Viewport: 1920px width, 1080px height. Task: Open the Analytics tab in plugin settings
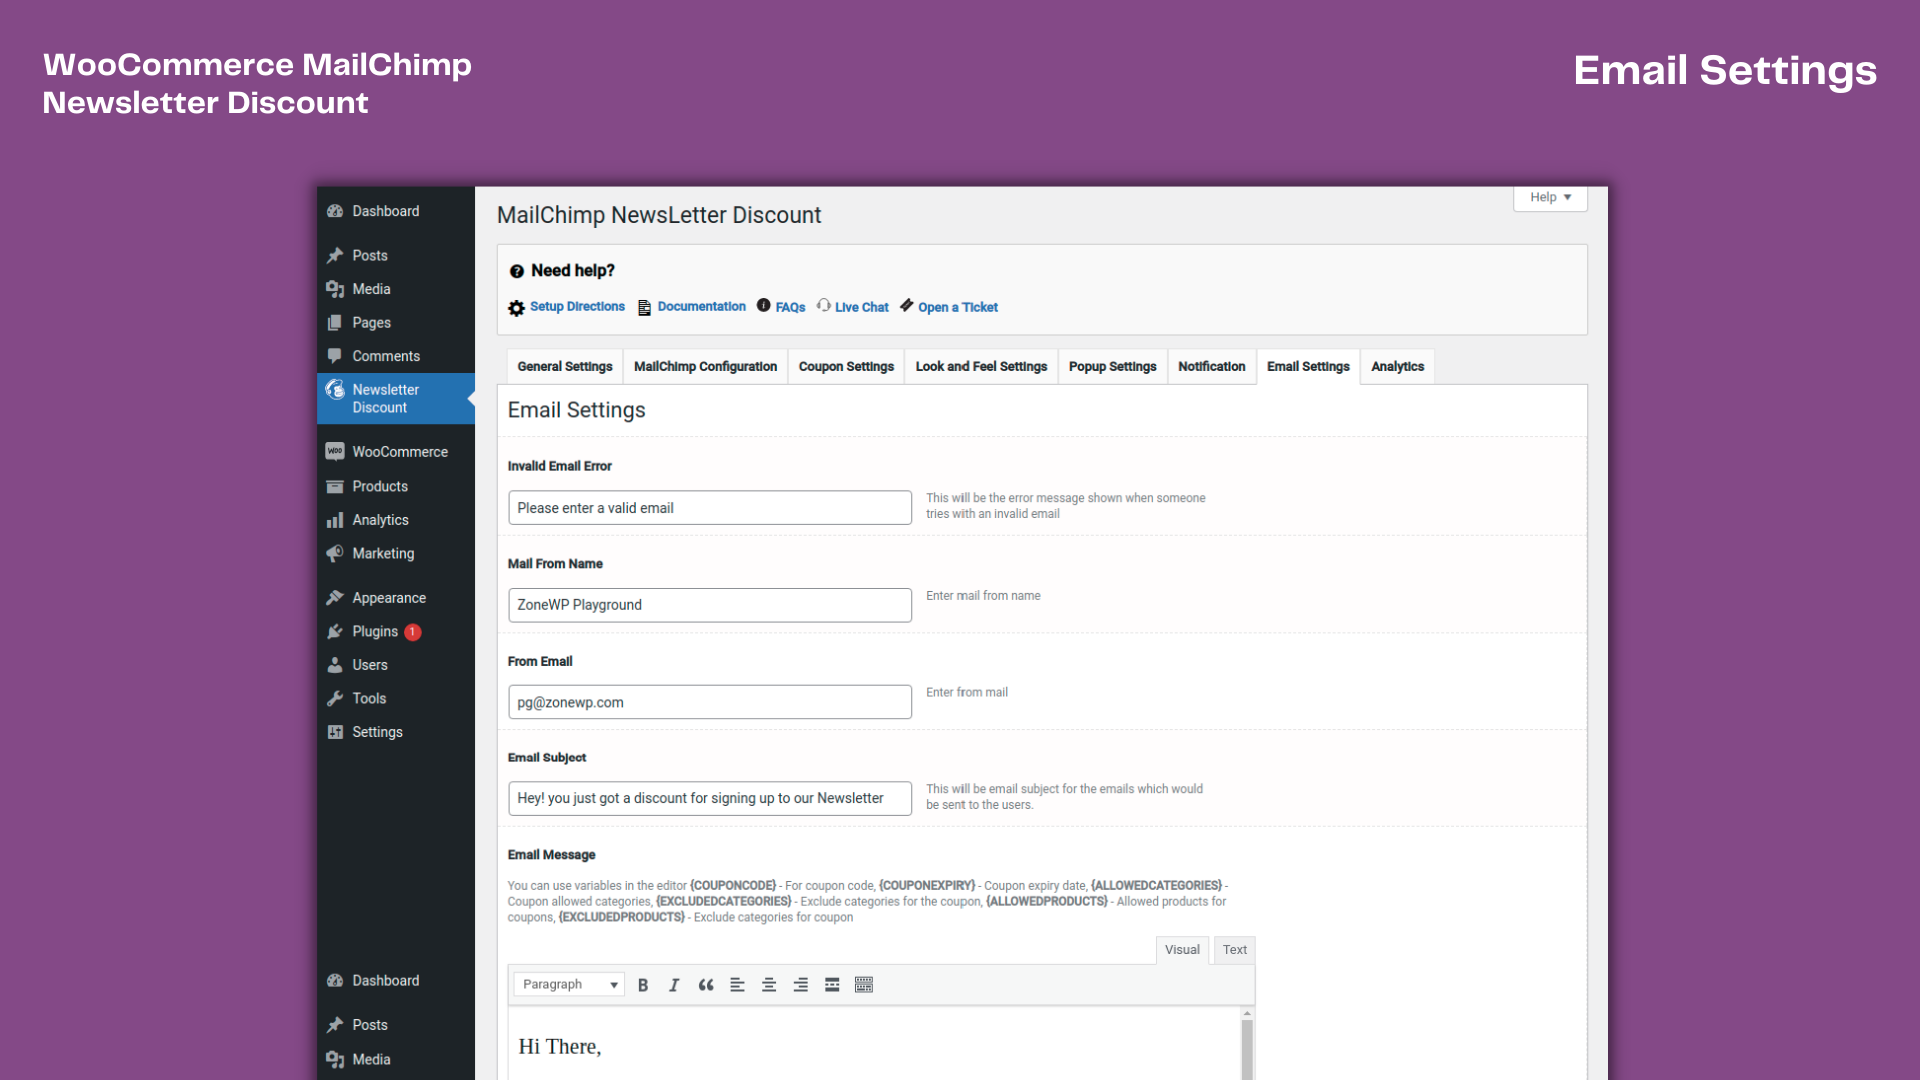tap(1397, 367)
